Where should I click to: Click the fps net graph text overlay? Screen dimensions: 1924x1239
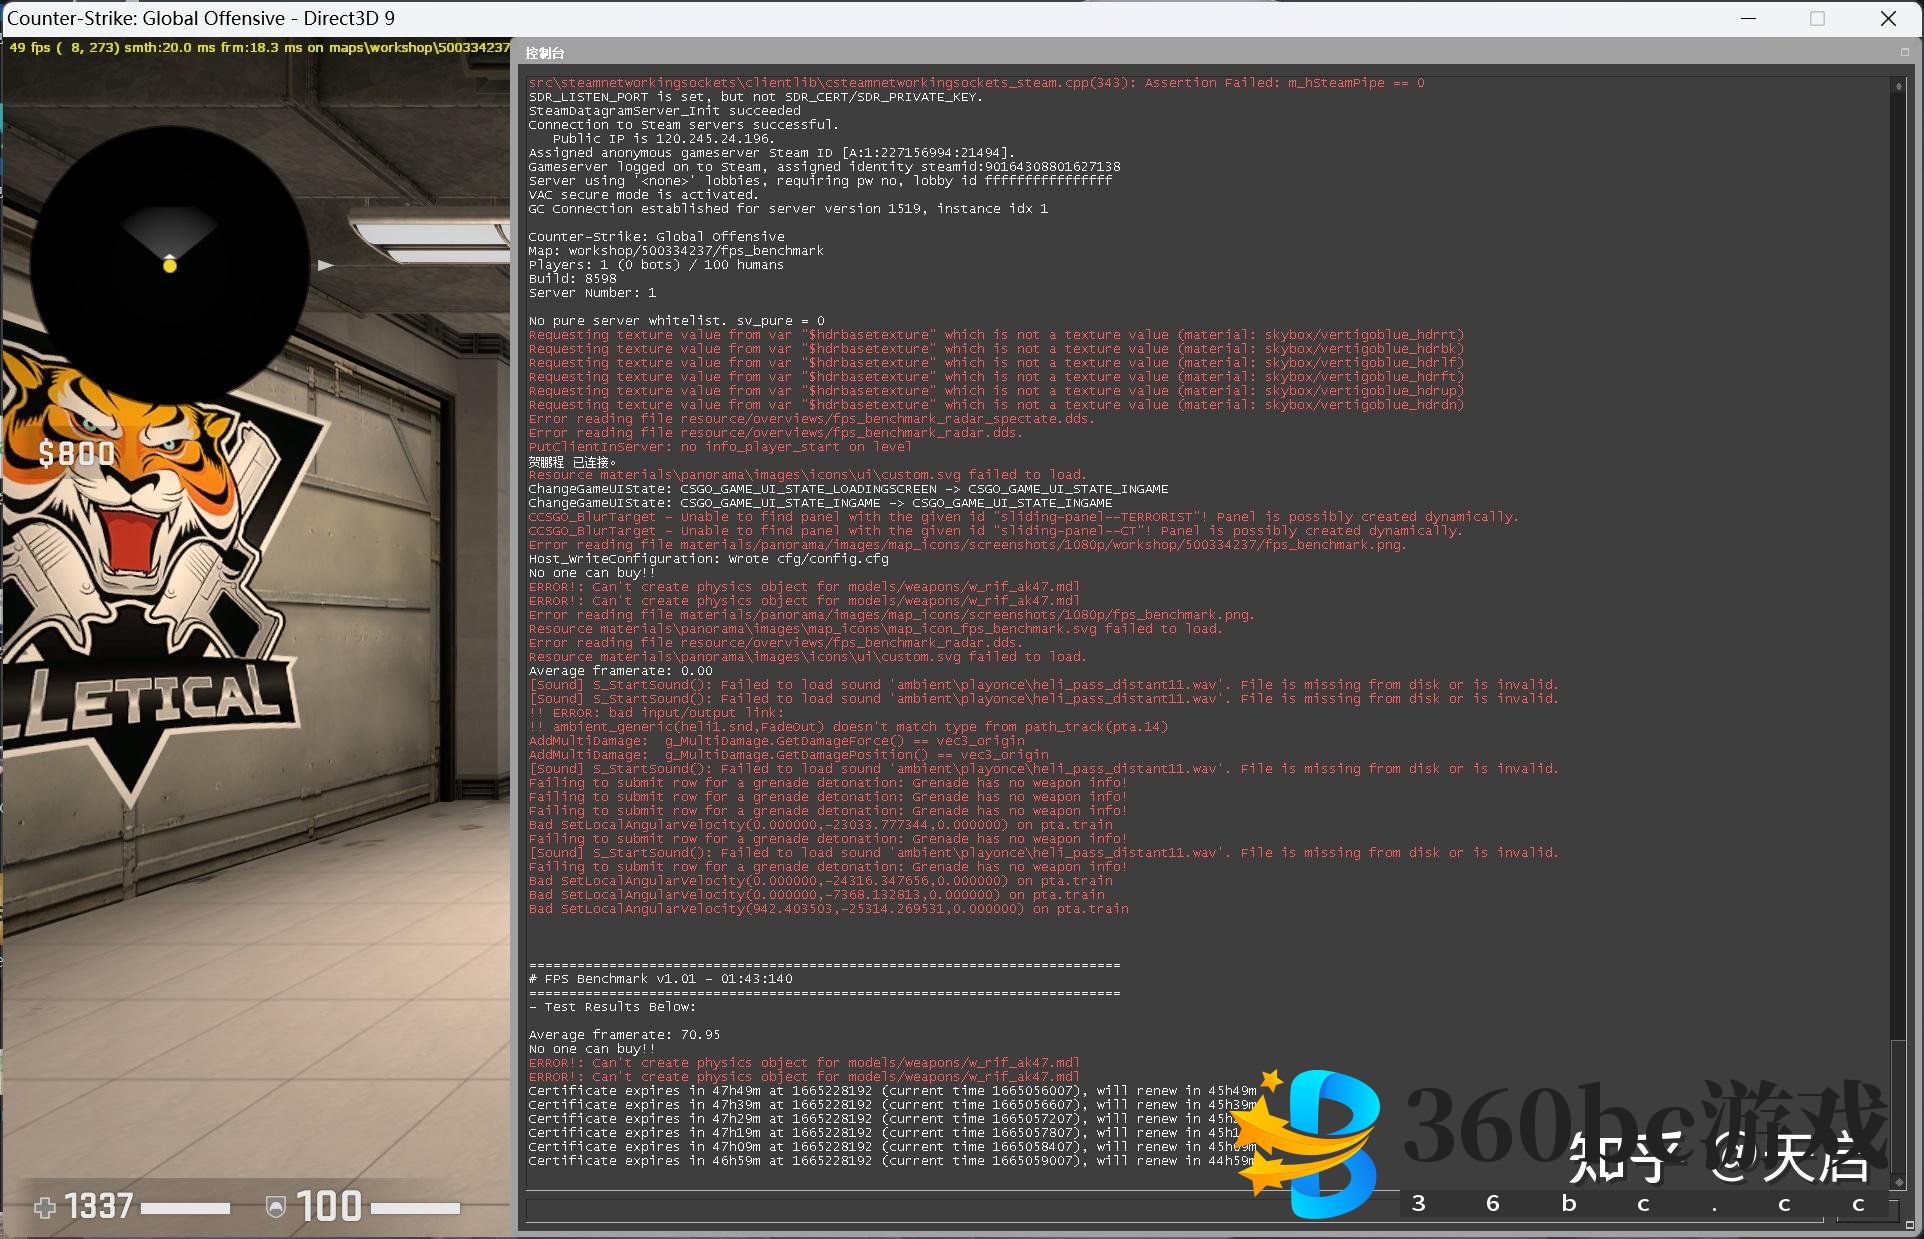pos(258,47)
